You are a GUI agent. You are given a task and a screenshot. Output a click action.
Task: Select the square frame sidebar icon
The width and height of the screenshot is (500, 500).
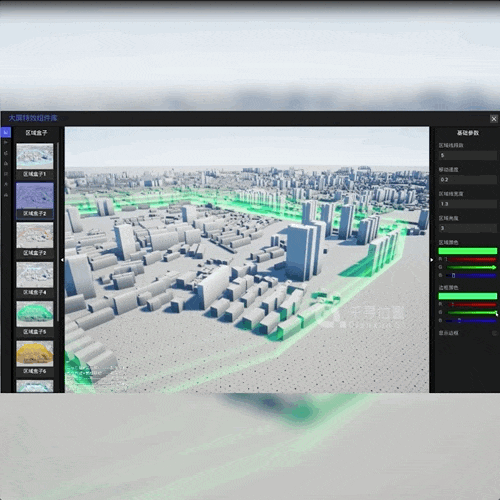6,174
